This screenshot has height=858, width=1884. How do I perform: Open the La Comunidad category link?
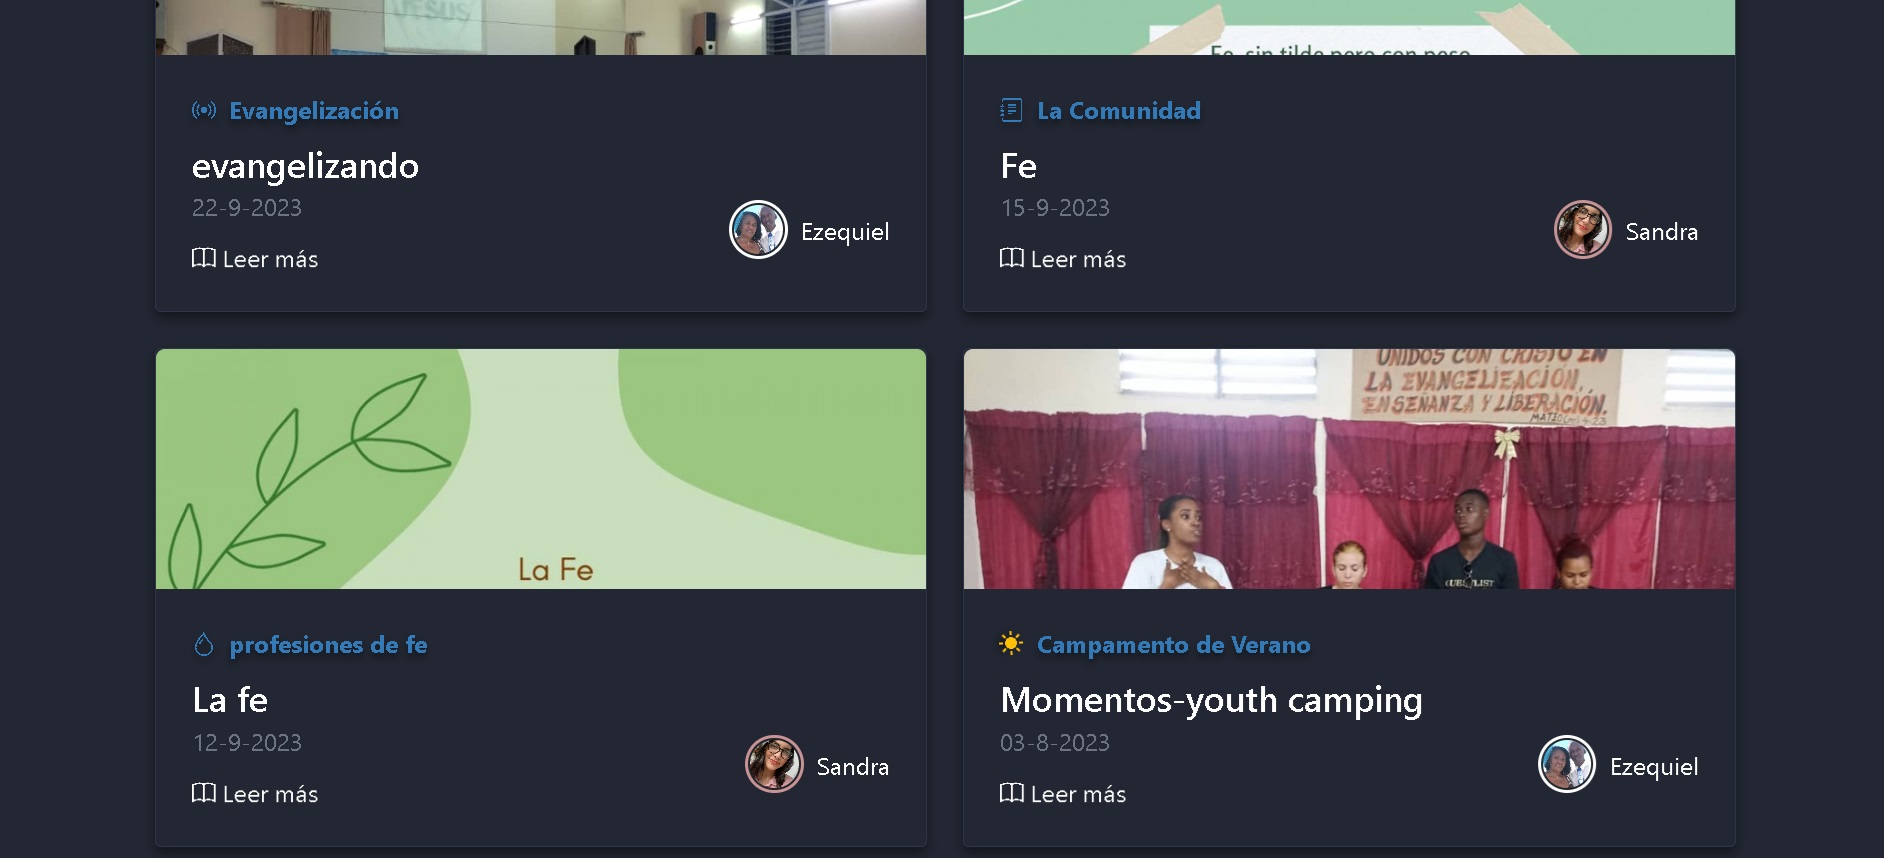click(1119, 111)
